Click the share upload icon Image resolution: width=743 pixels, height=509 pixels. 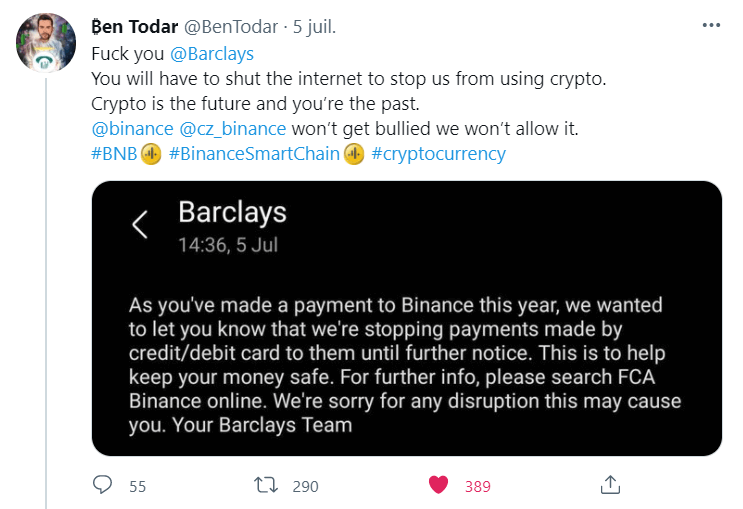click(609, 485)
